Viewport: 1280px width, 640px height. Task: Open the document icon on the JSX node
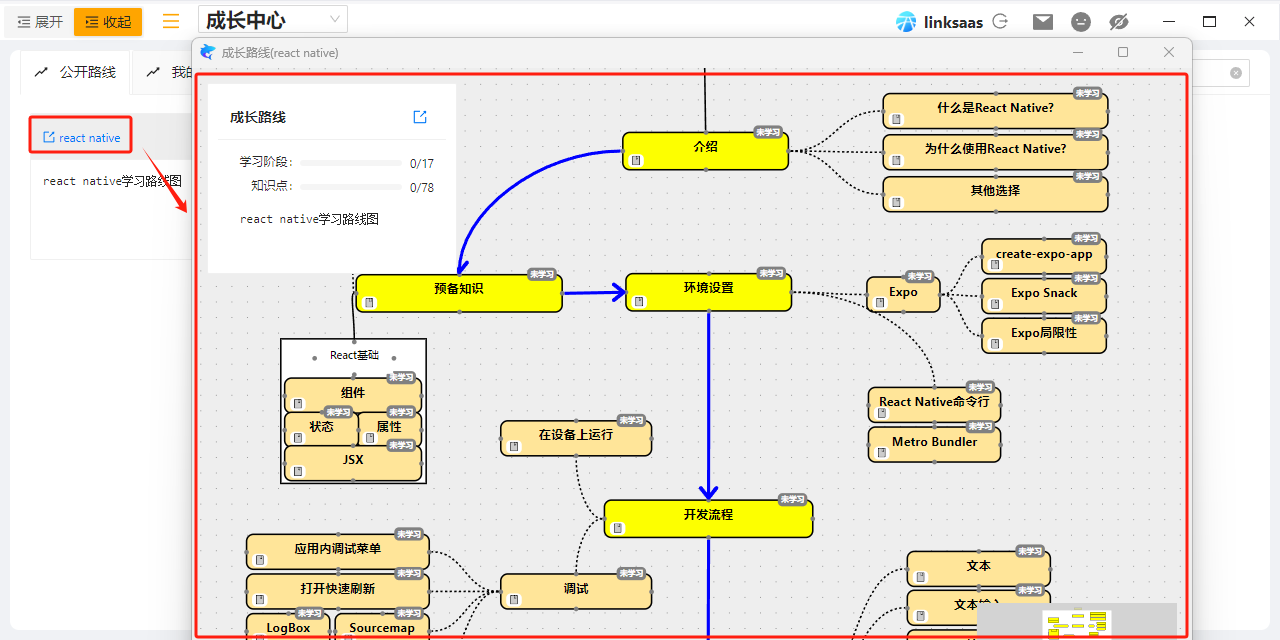298,472
